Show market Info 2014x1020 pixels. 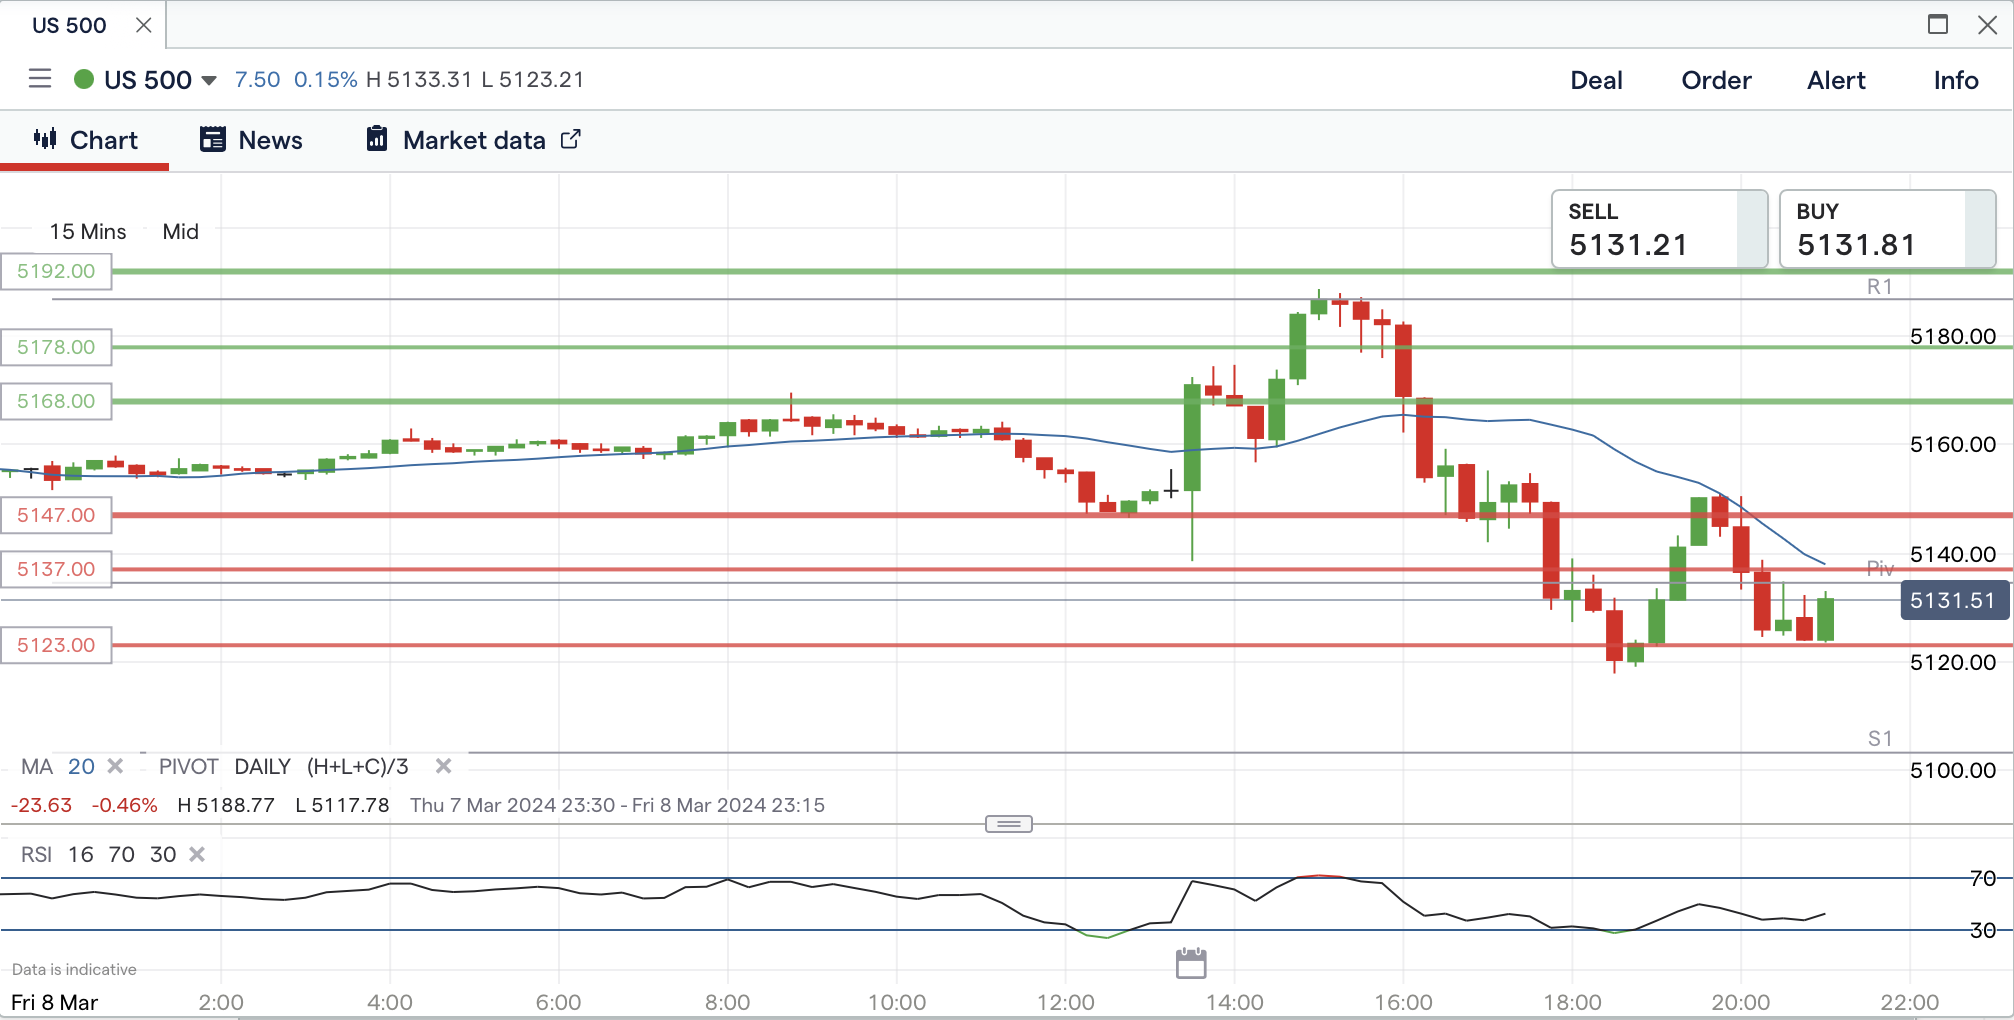pos(1956,80)
